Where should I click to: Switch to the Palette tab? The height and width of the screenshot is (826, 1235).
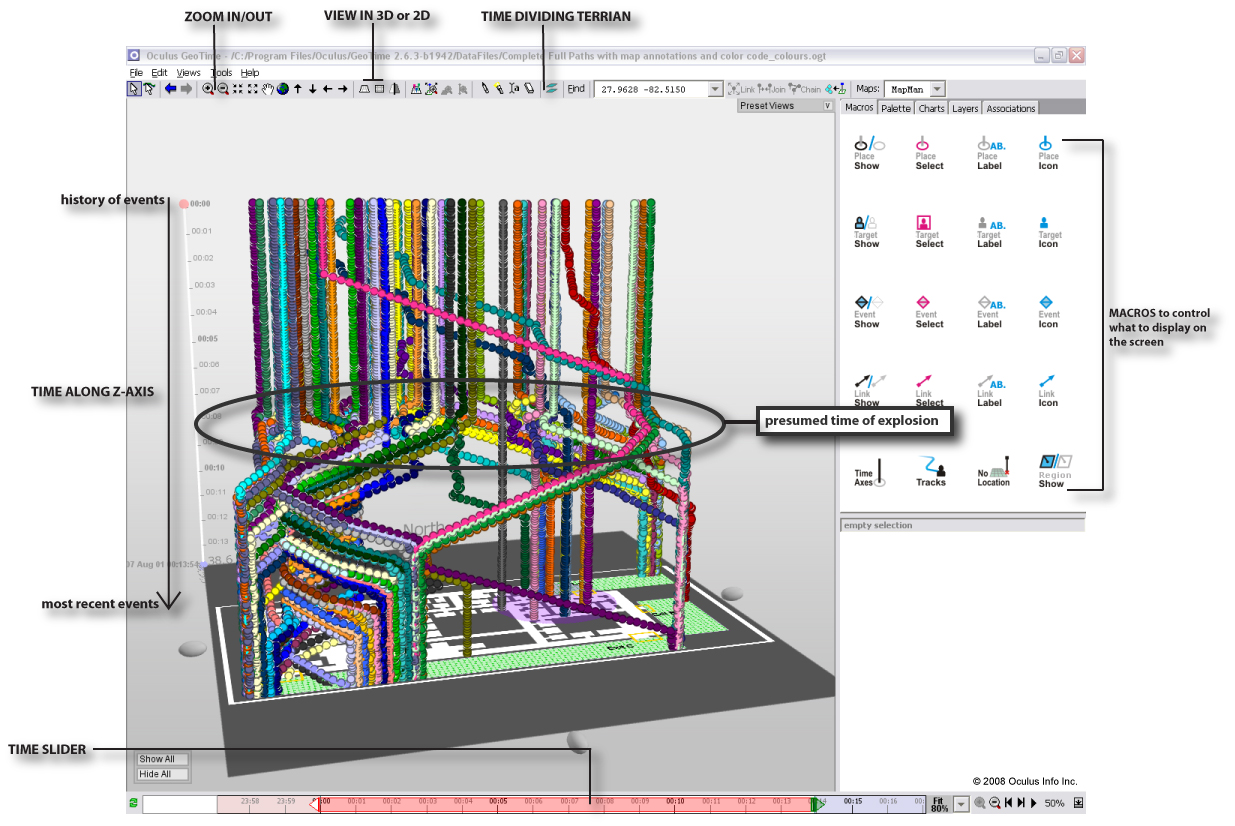click(896, 108)
